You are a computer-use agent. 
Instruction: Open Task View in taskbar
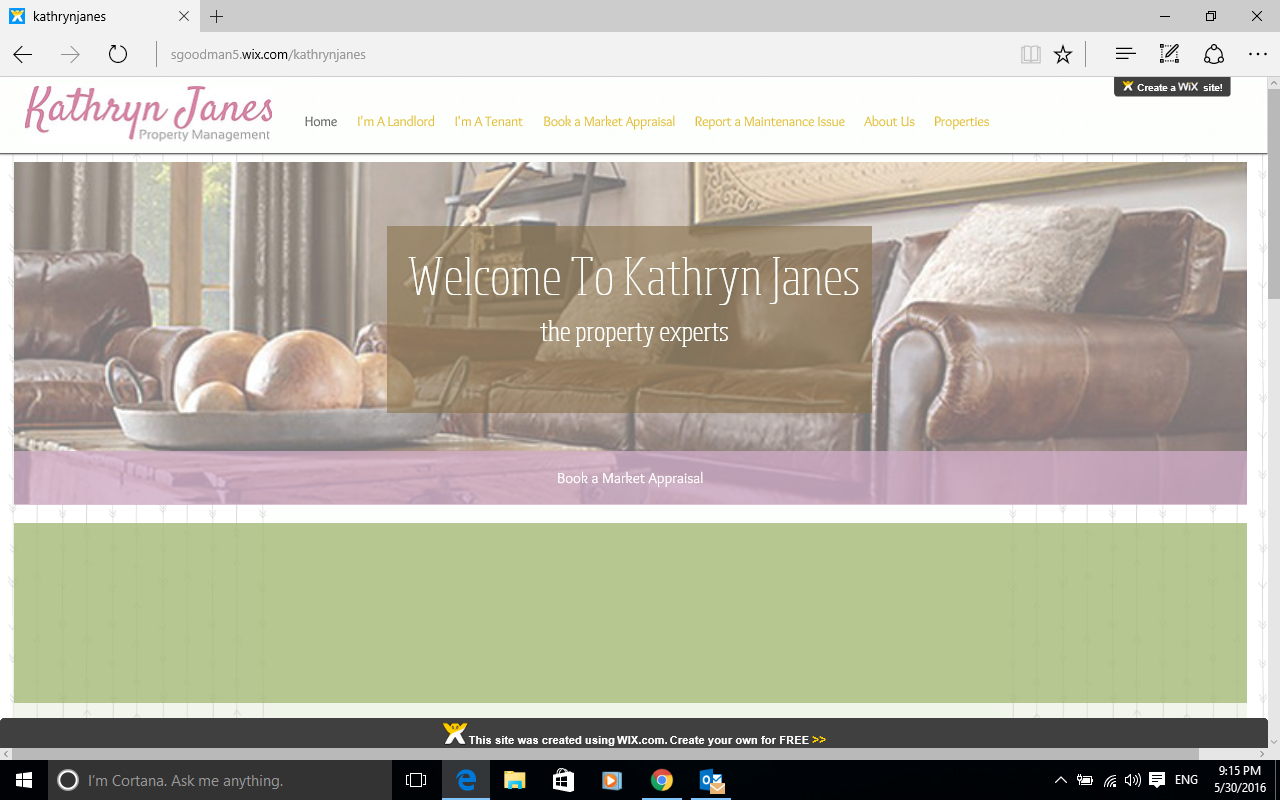tap(416, 780)
